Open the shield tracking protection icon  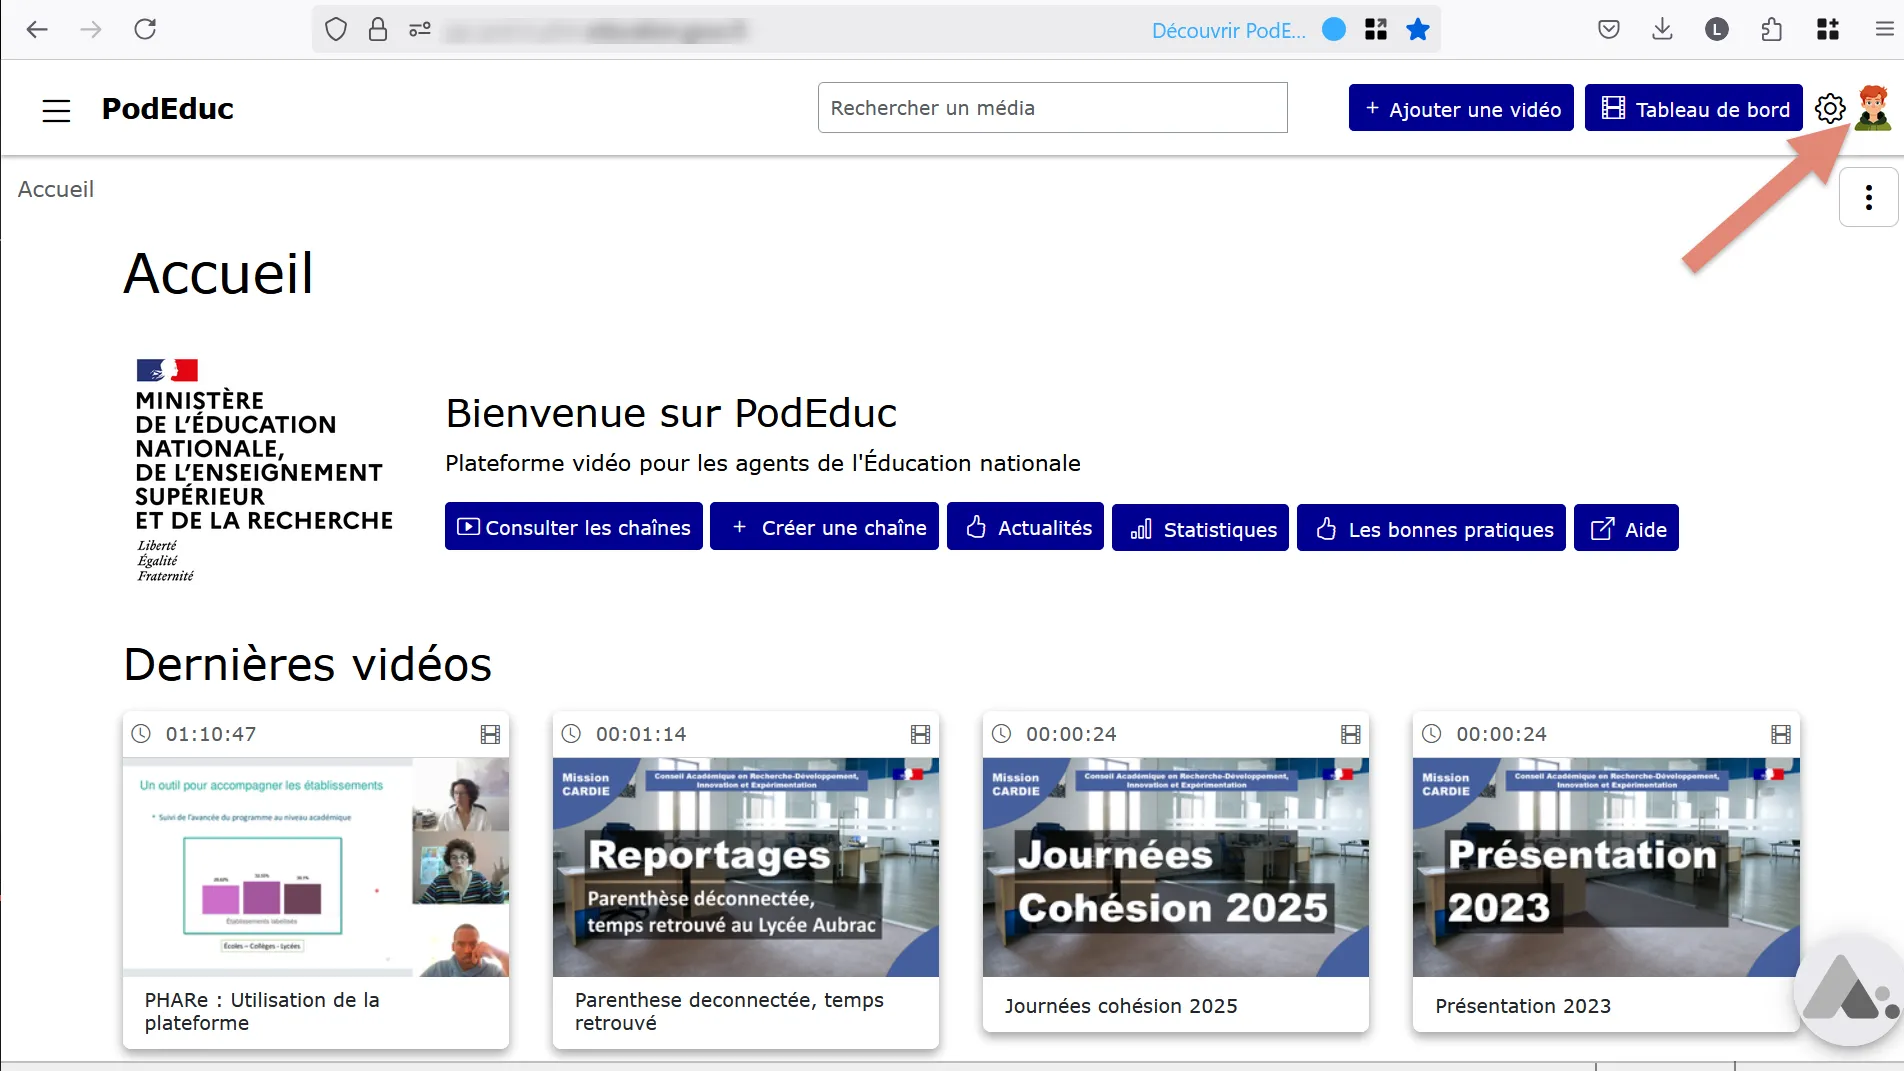pos(336,30)
